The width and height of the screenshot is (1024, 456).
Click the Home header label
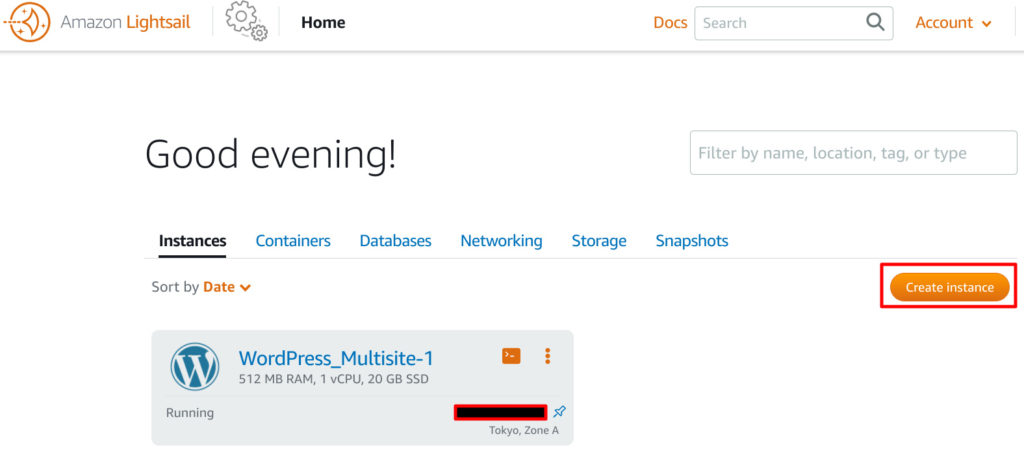click(323, 23)
